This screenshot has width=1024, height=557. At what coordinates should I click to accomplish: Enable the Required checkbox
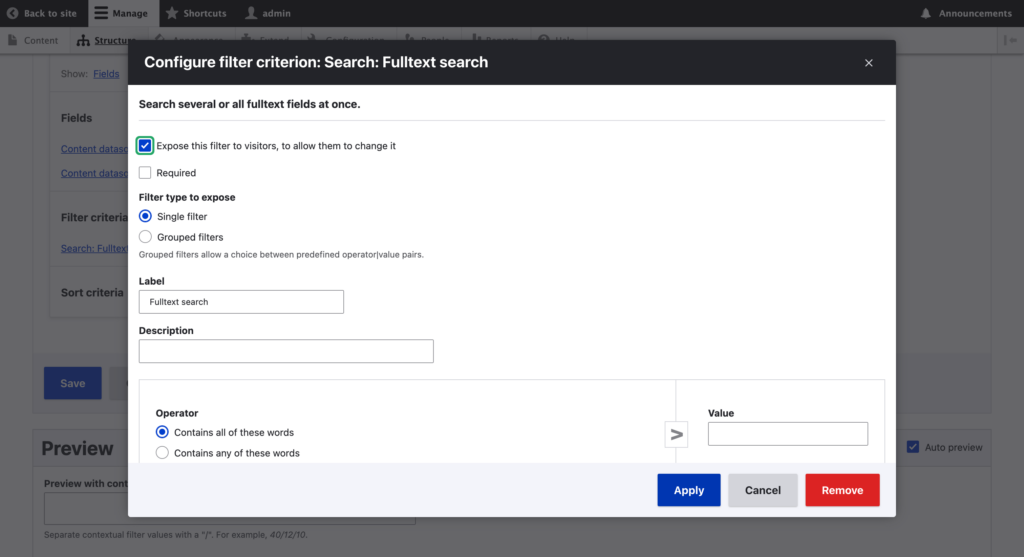tap(145, 173)
